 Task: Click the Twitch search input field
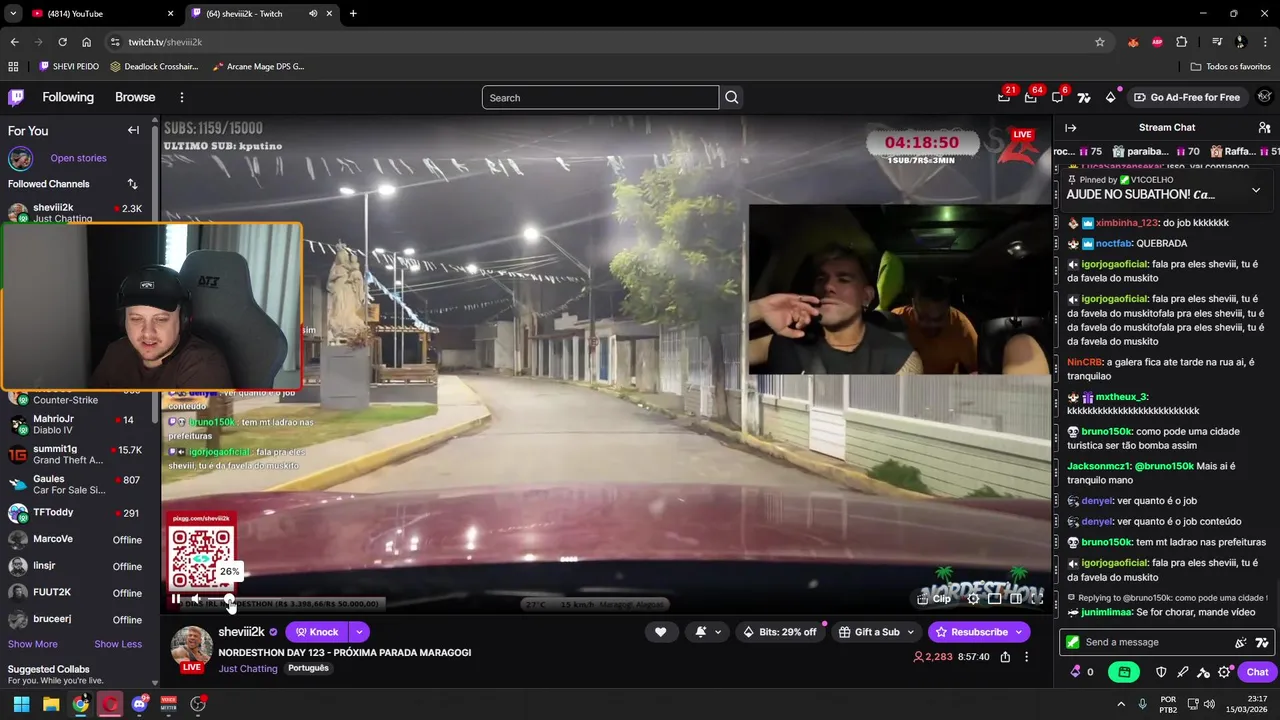click(600, 97)
